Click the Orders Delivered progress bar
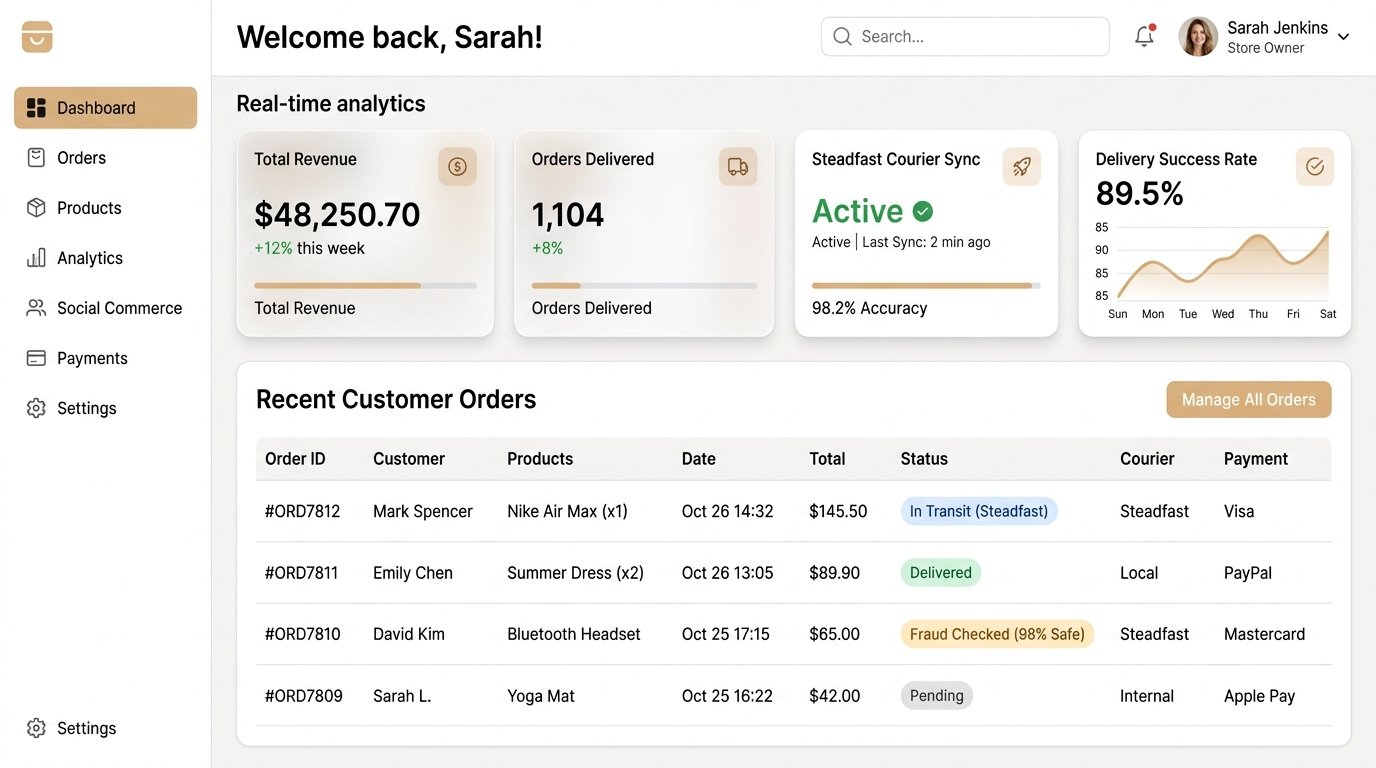Screen dimensions: 1376x768 [644, 286]
